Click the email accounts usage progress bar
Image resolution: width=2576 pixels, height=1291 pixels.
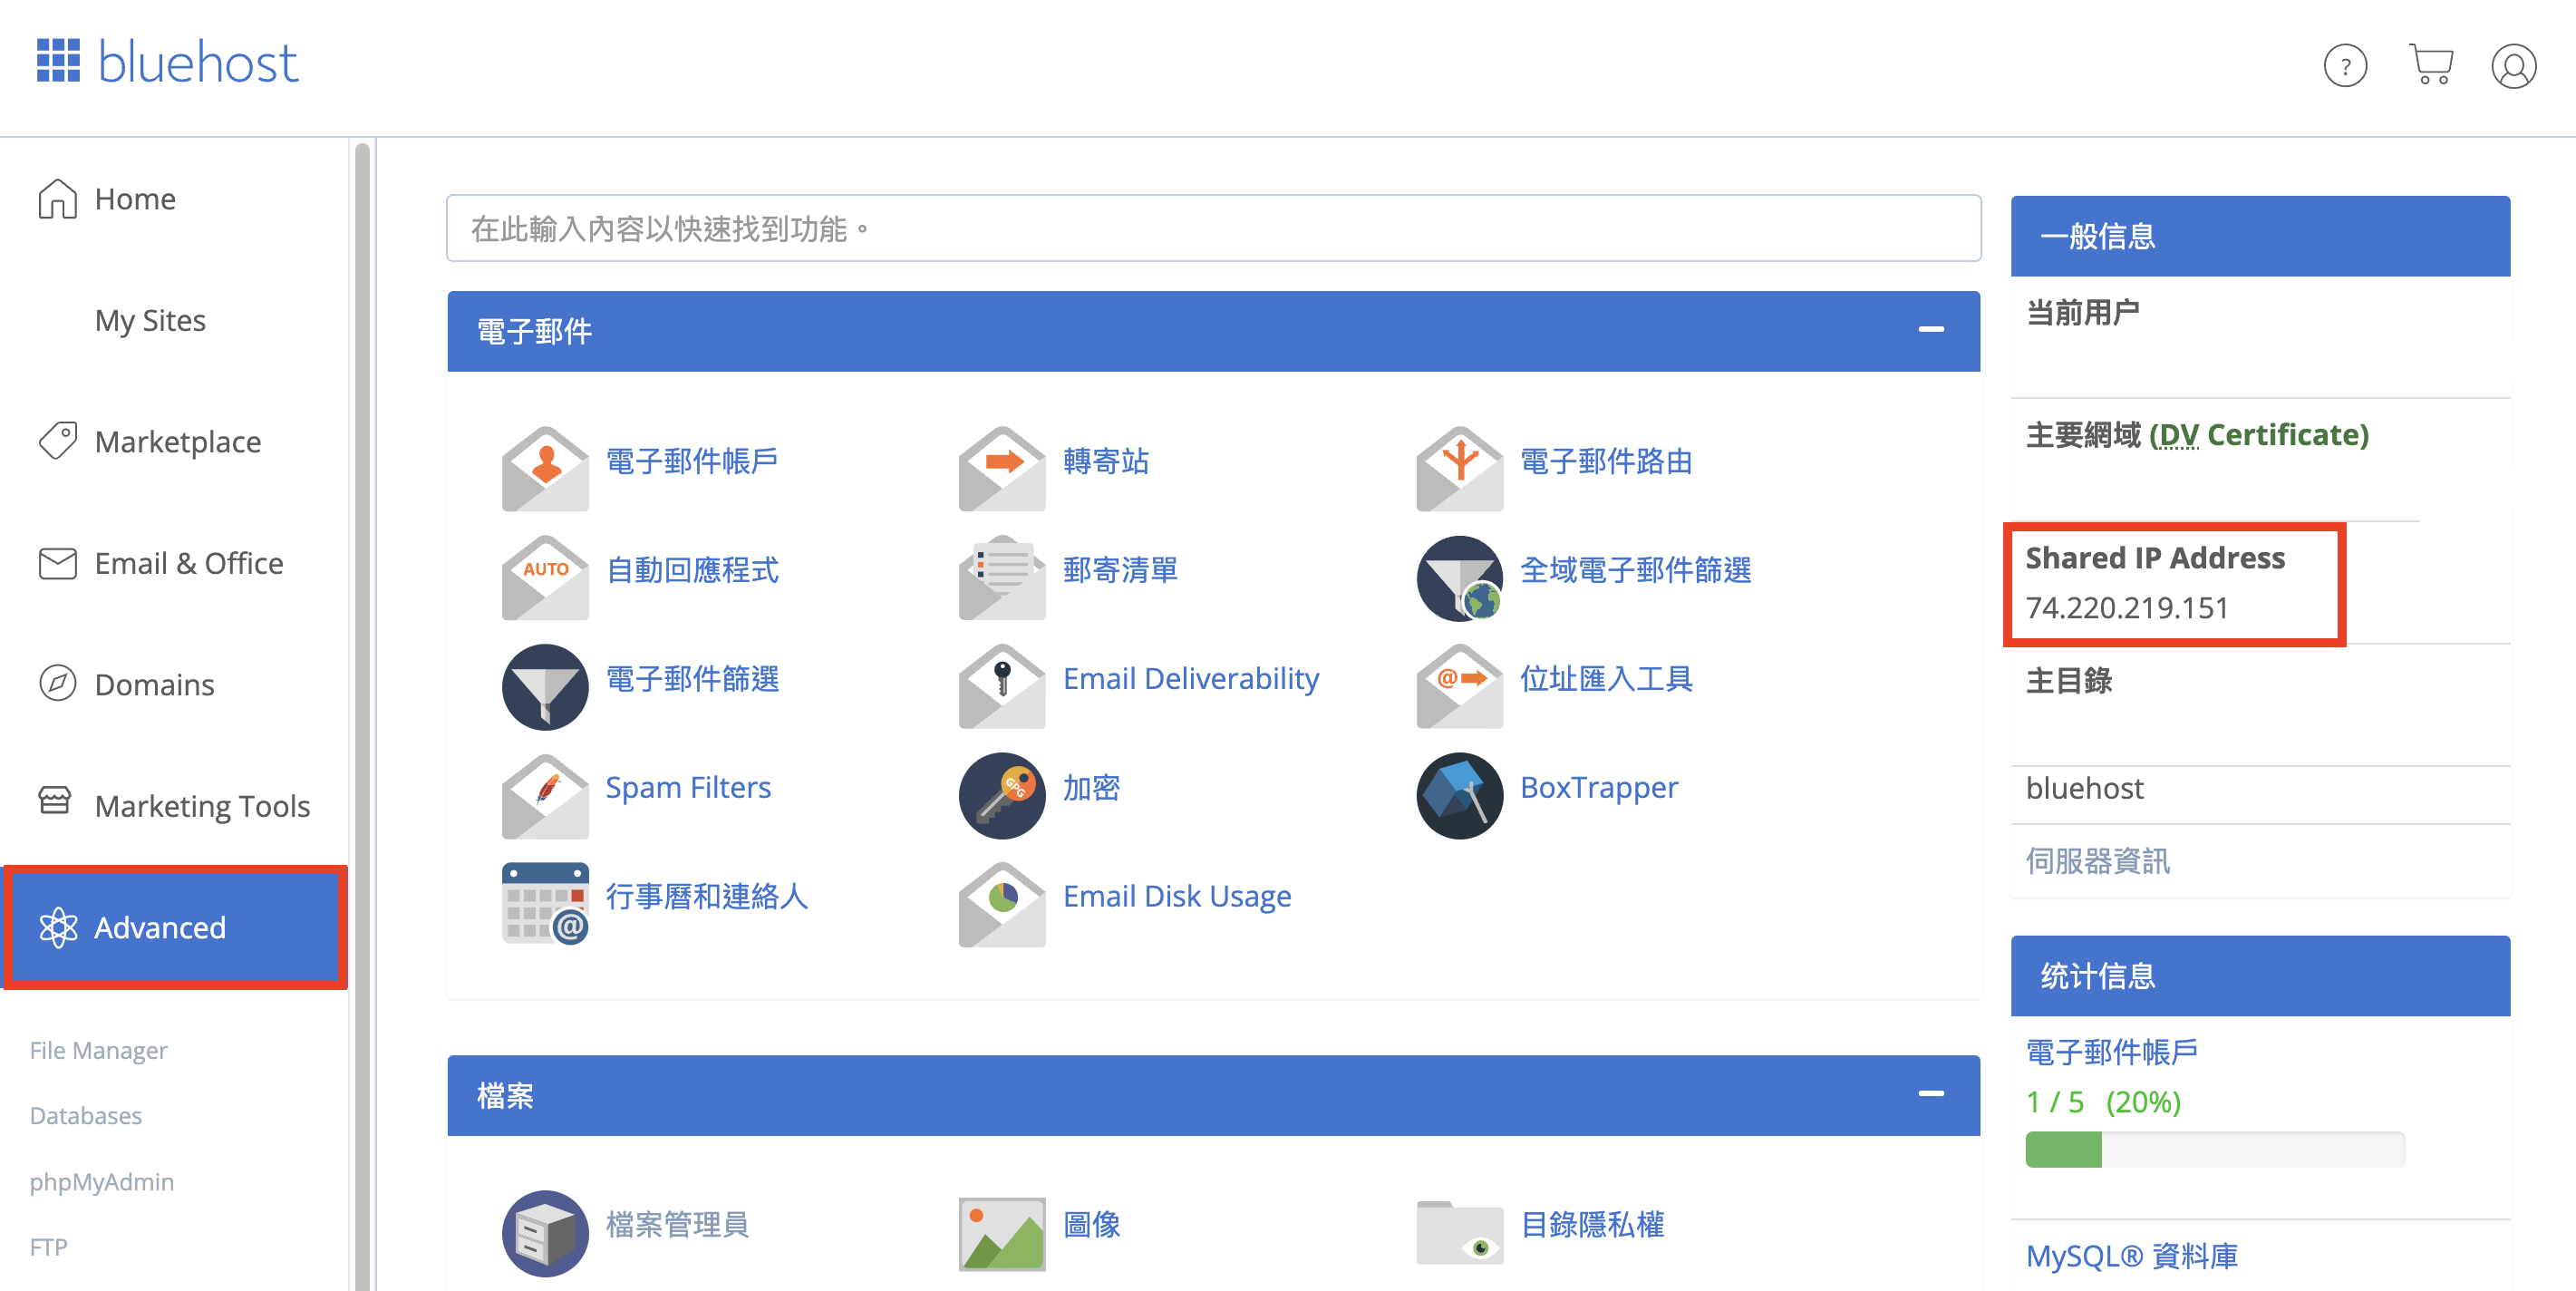[2214, 1149]
